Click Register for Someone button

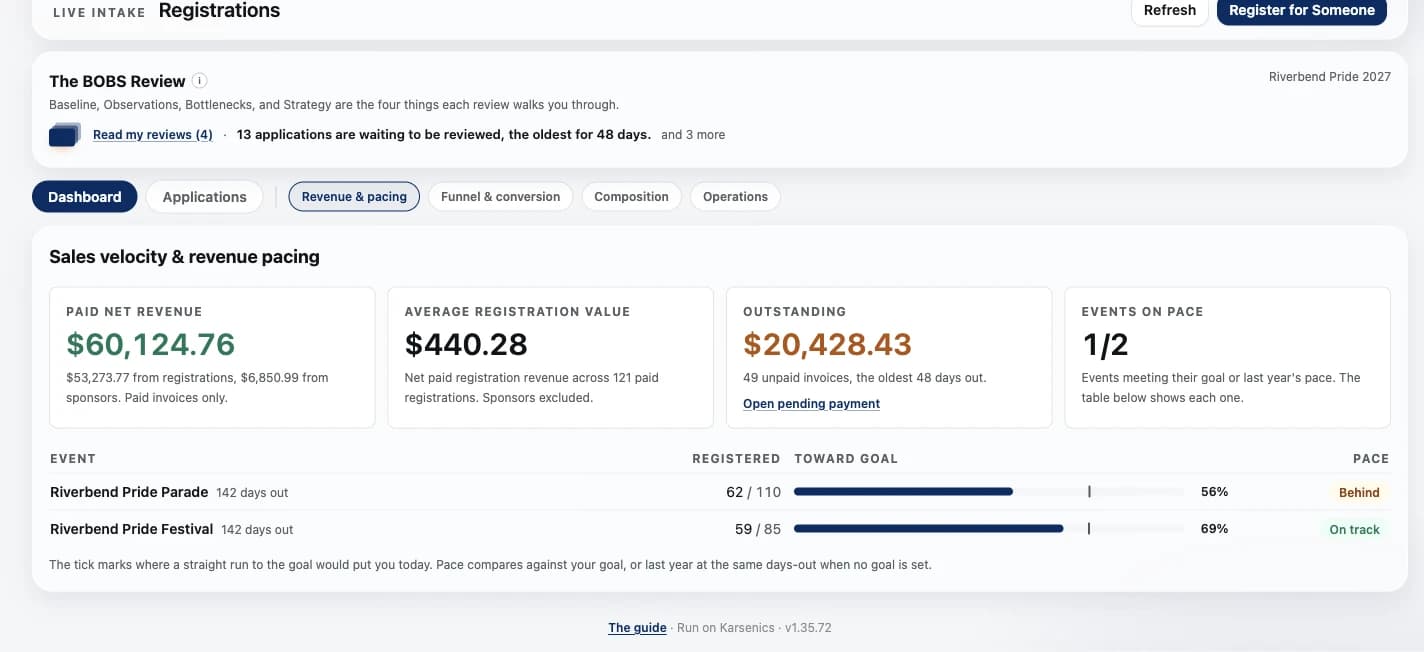pyautogui.click(x=1302, y=10)
